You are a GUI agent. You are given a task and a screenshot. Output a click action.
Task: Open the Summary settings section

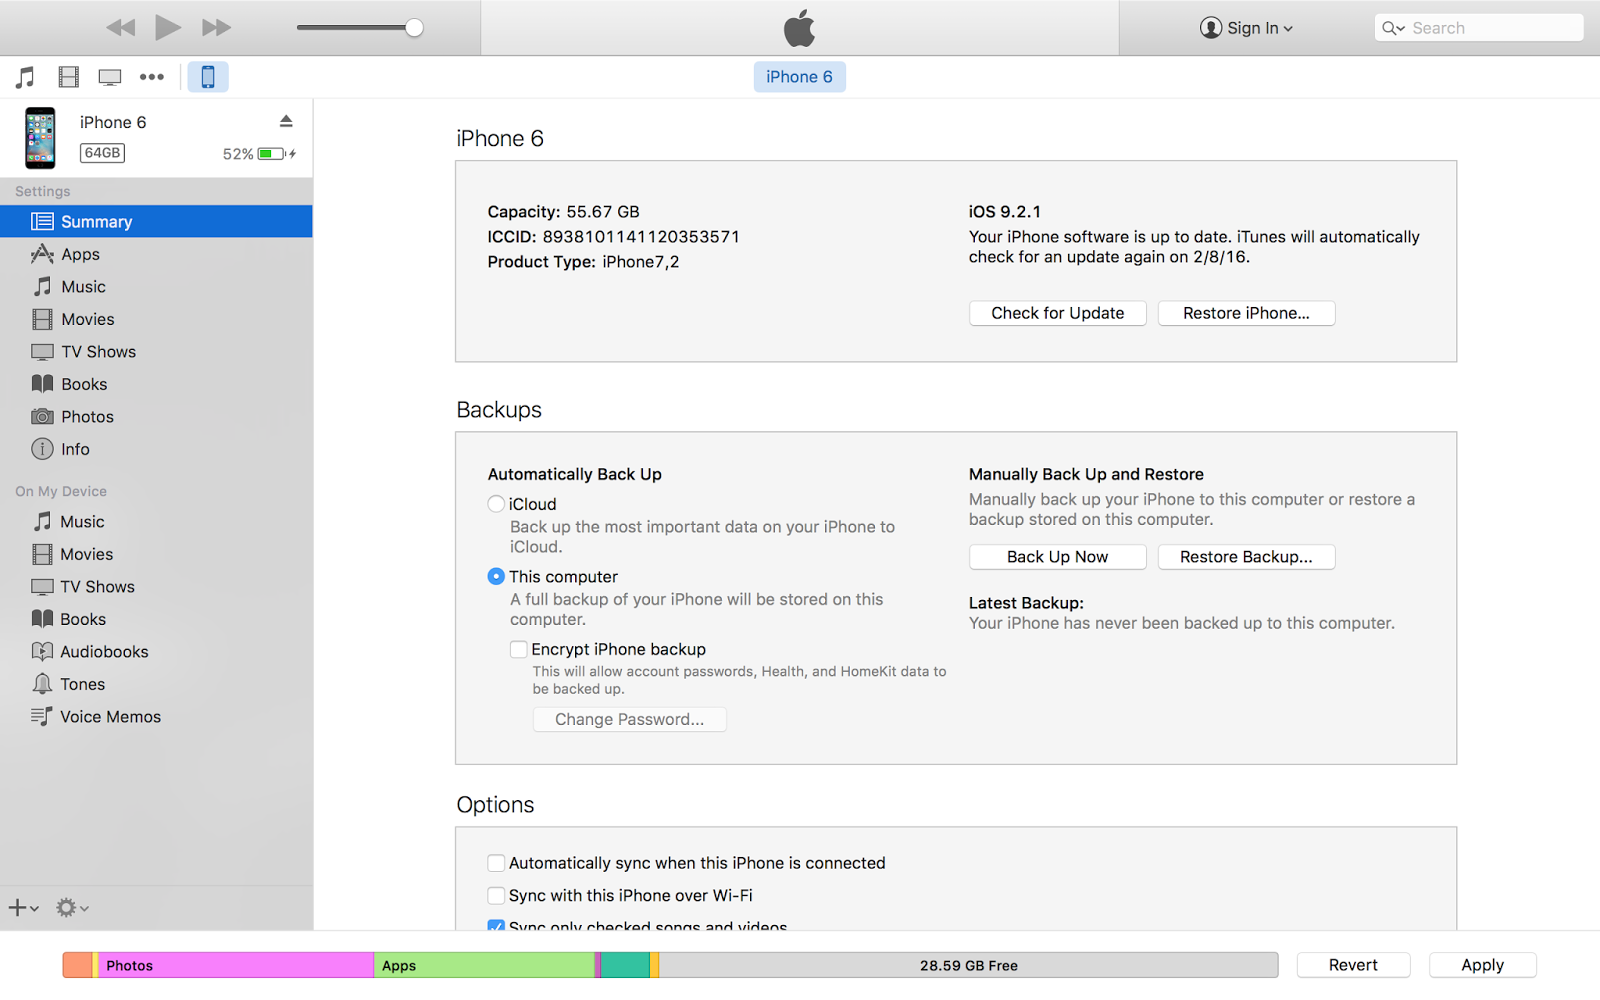click(156, 221)
